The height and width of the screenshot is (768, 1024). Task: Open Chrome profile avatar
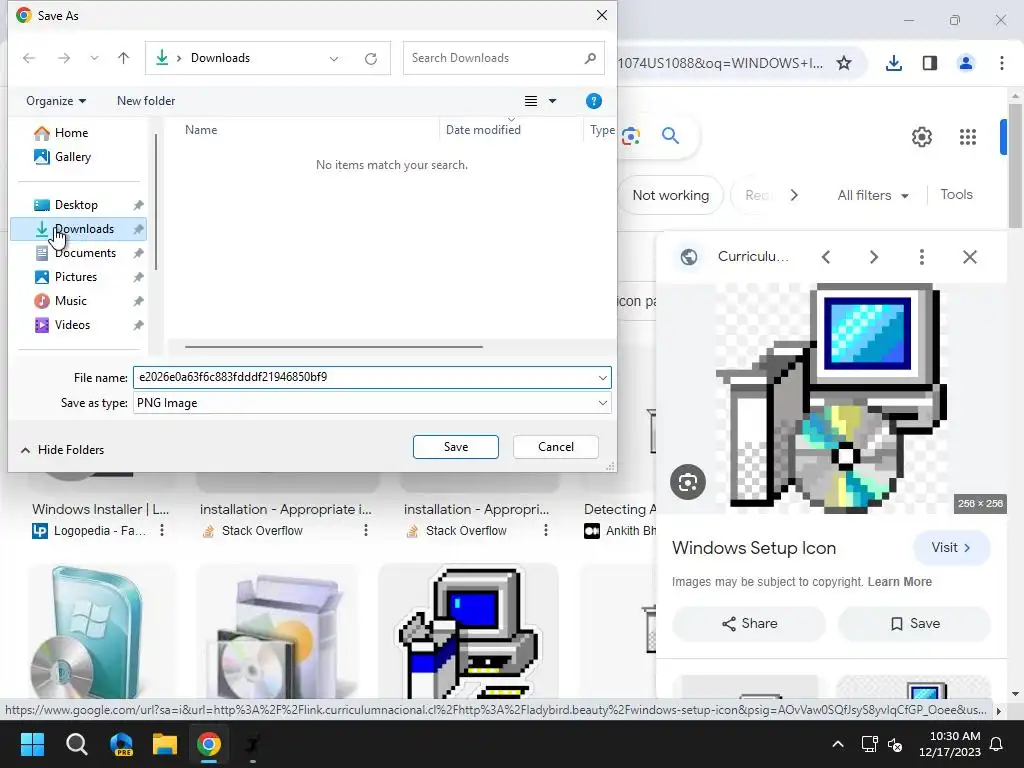pyautogui.click(x=966, y=63)
